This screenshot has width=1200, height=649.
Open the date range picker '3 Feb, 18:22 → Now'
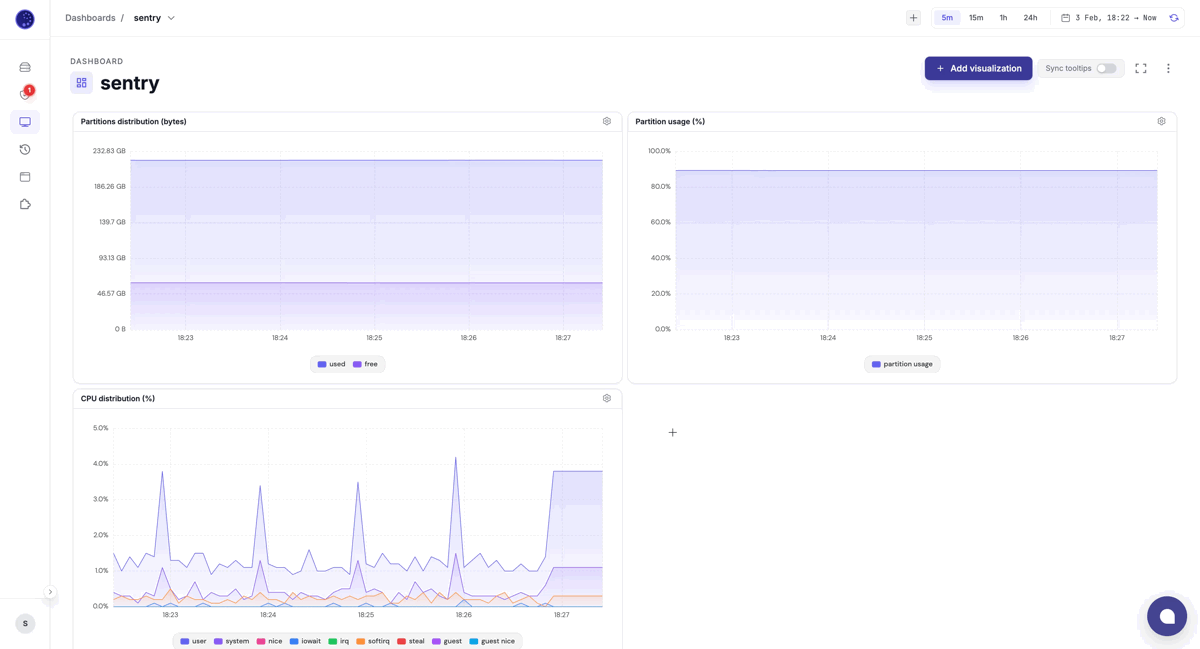pos(1108,18)
